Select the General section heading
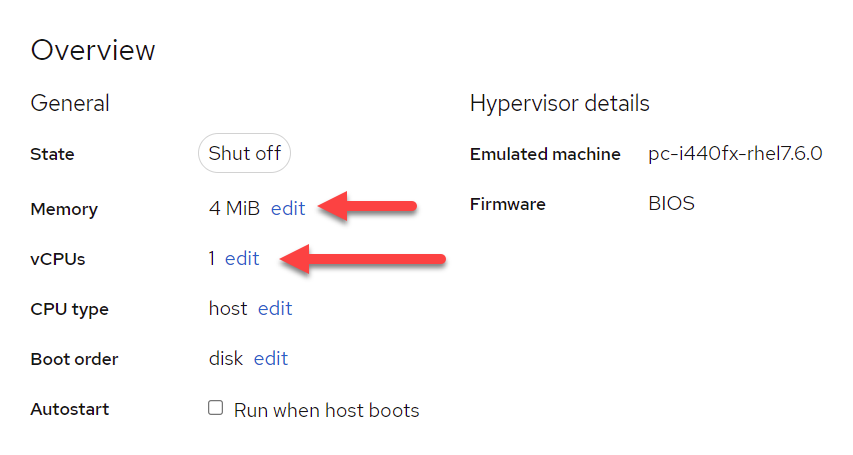The image size is (853, 455). pyautogui.click(x=70, y=103)
